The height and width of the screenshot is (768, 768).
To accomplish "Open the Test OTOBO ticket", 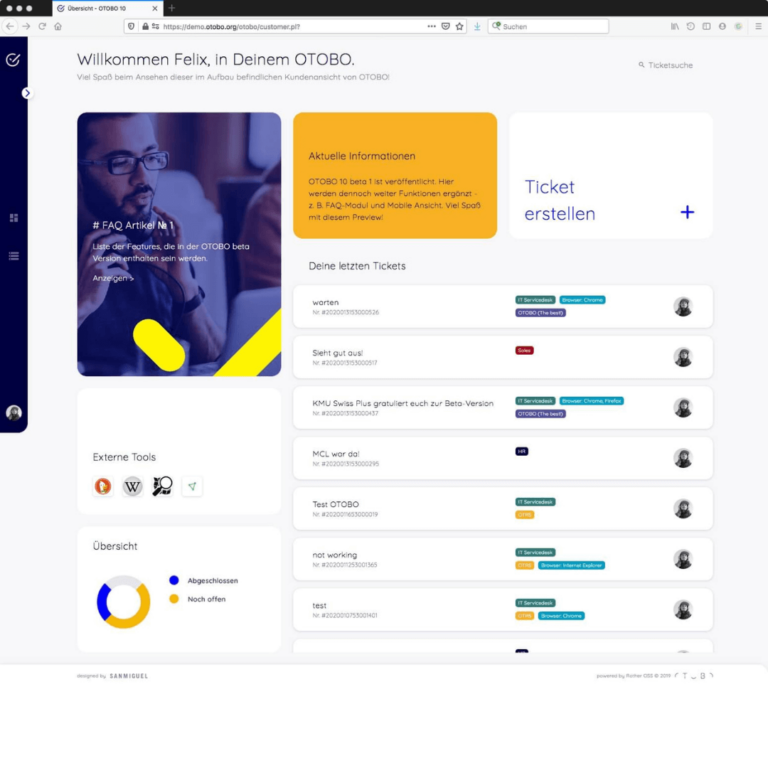I will click(503, 508).
